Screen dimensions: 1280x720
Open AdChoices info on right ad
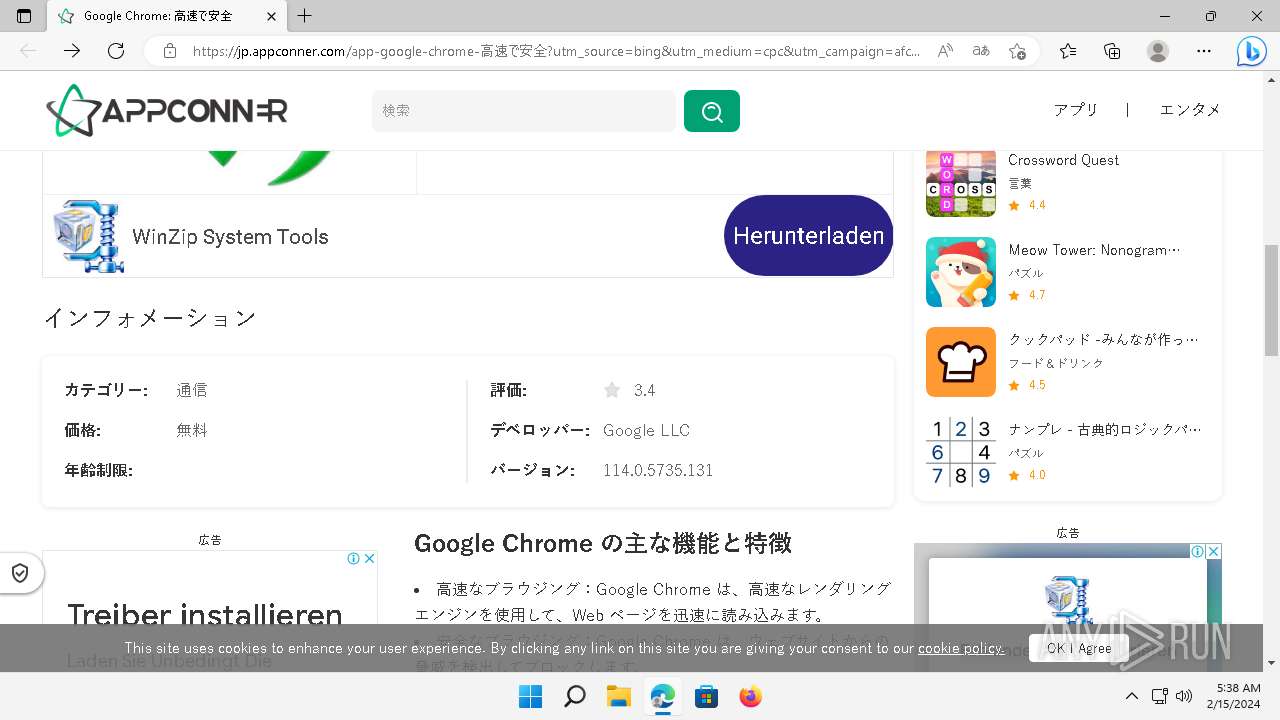(1198, 551)
